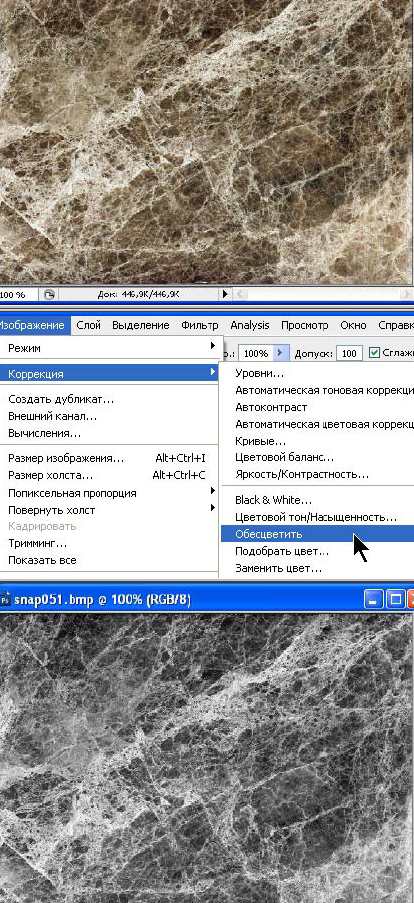Viewport: 414px width, 903px height.
Task: Open the Analysis menu
Action: coord(249,325)
